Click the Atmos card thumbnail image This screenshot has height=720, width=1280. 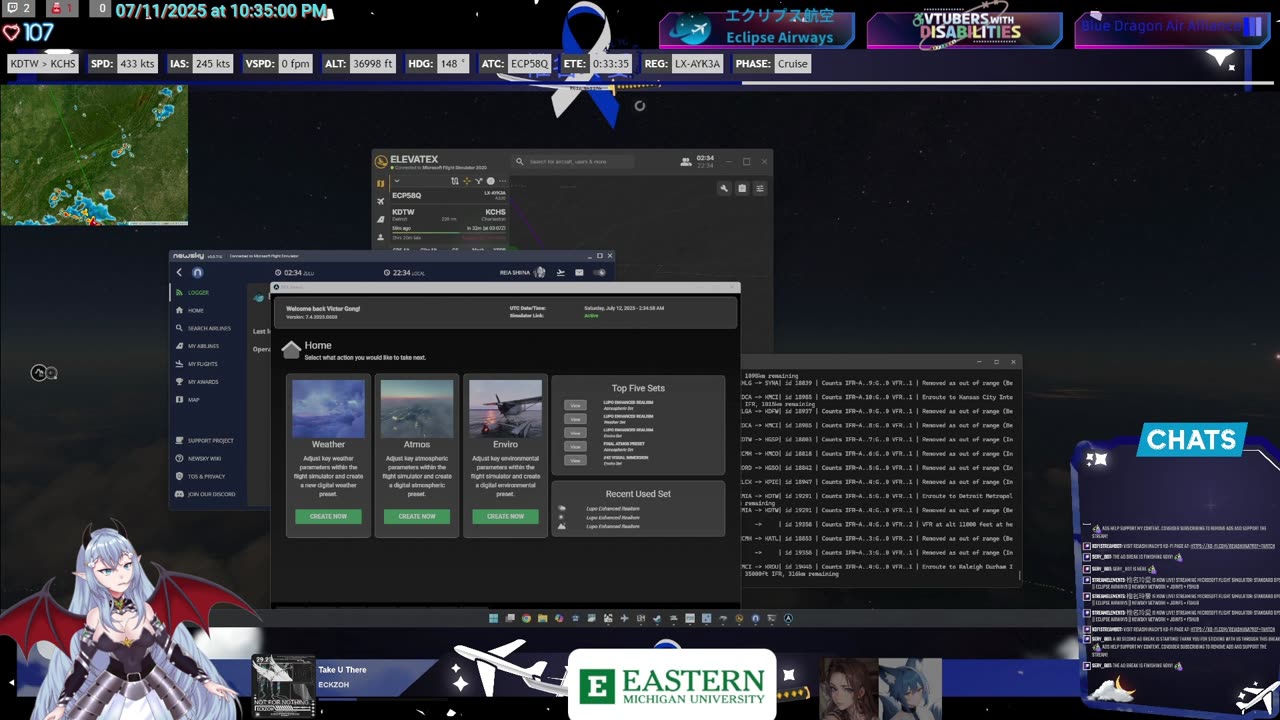417,408
